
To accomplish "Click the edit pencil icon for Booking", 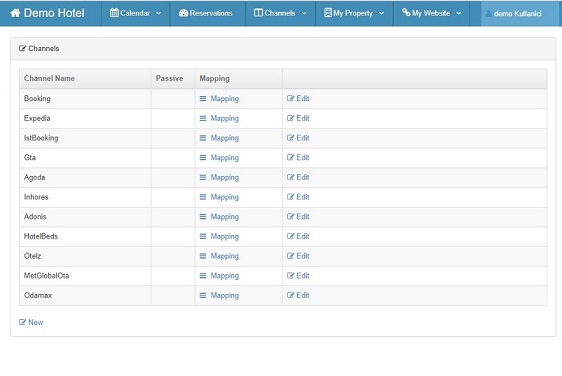I will 290,98.
